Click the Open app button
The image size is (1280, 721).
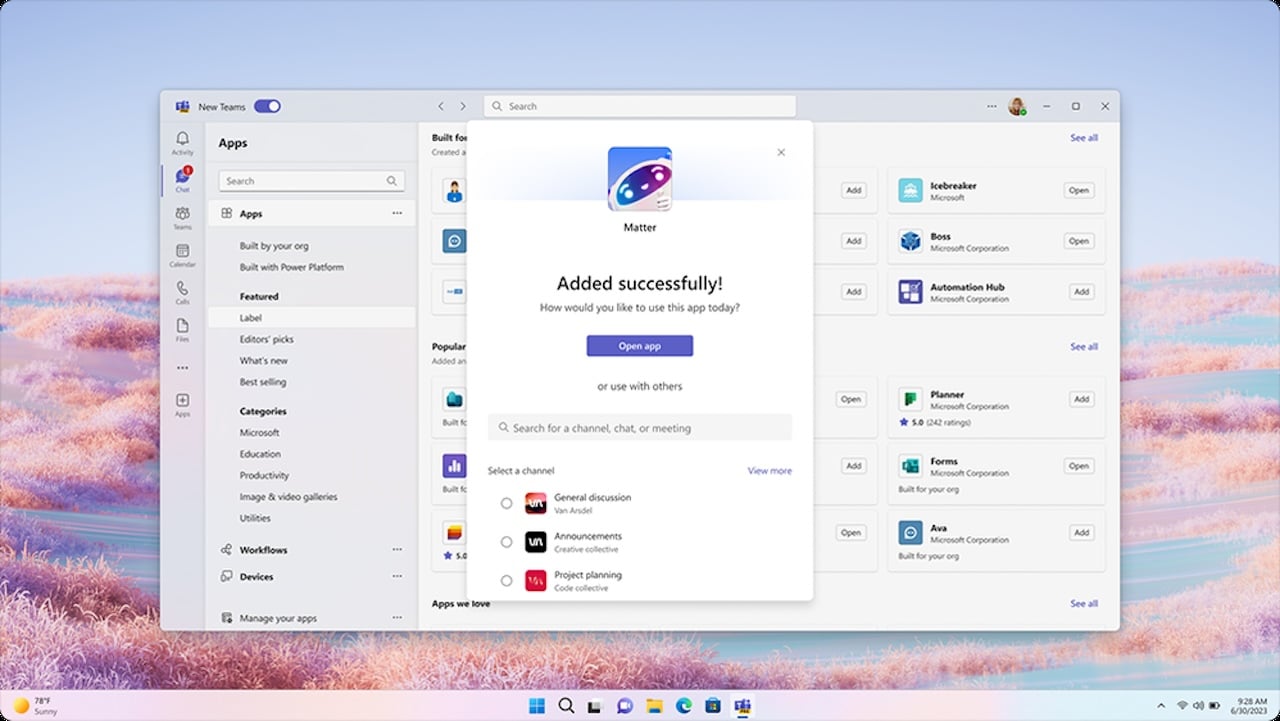coord(639,346)
